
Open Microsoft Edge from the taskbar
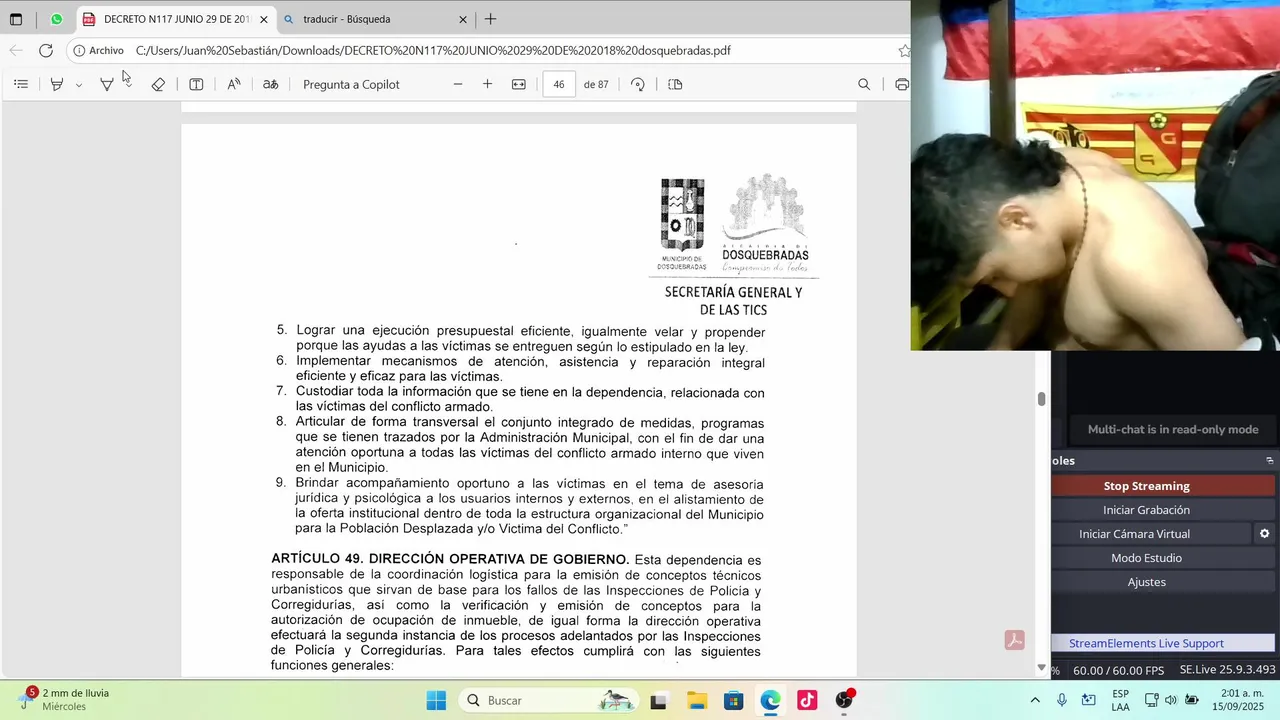click(770, 700)
